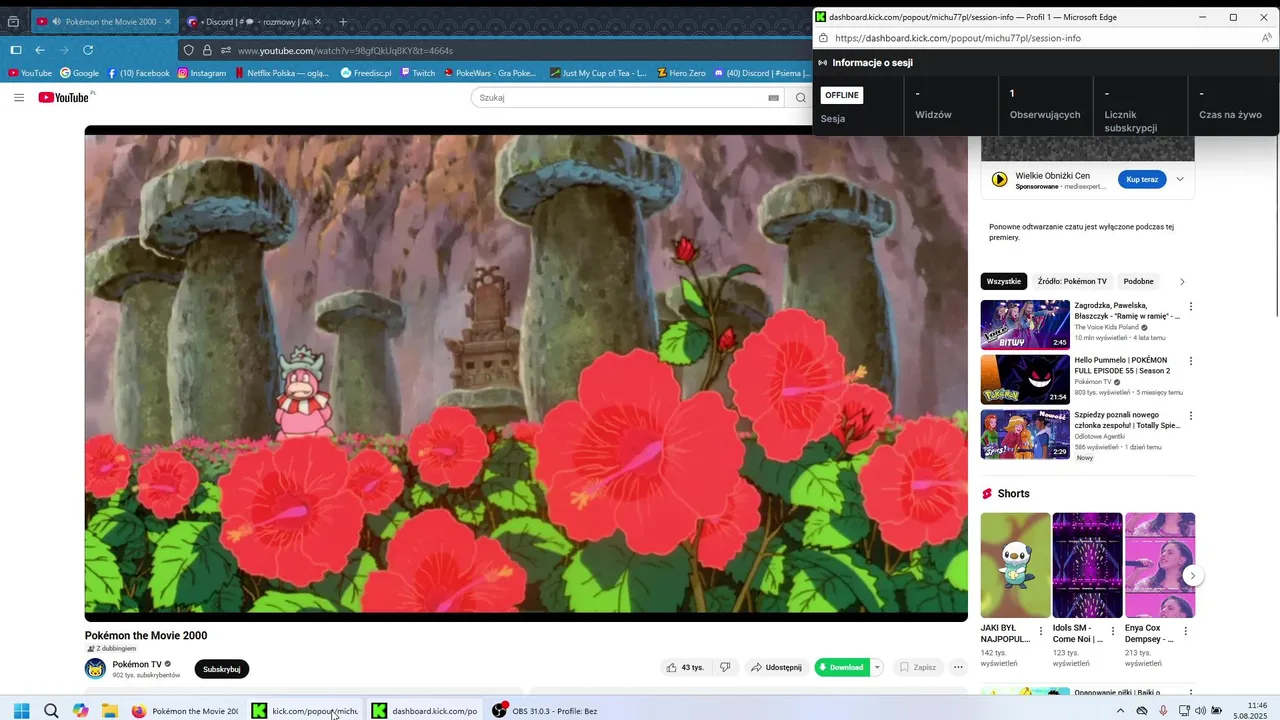Expand the sponsored ad chevron
1280x720 pixels.
1180,179
